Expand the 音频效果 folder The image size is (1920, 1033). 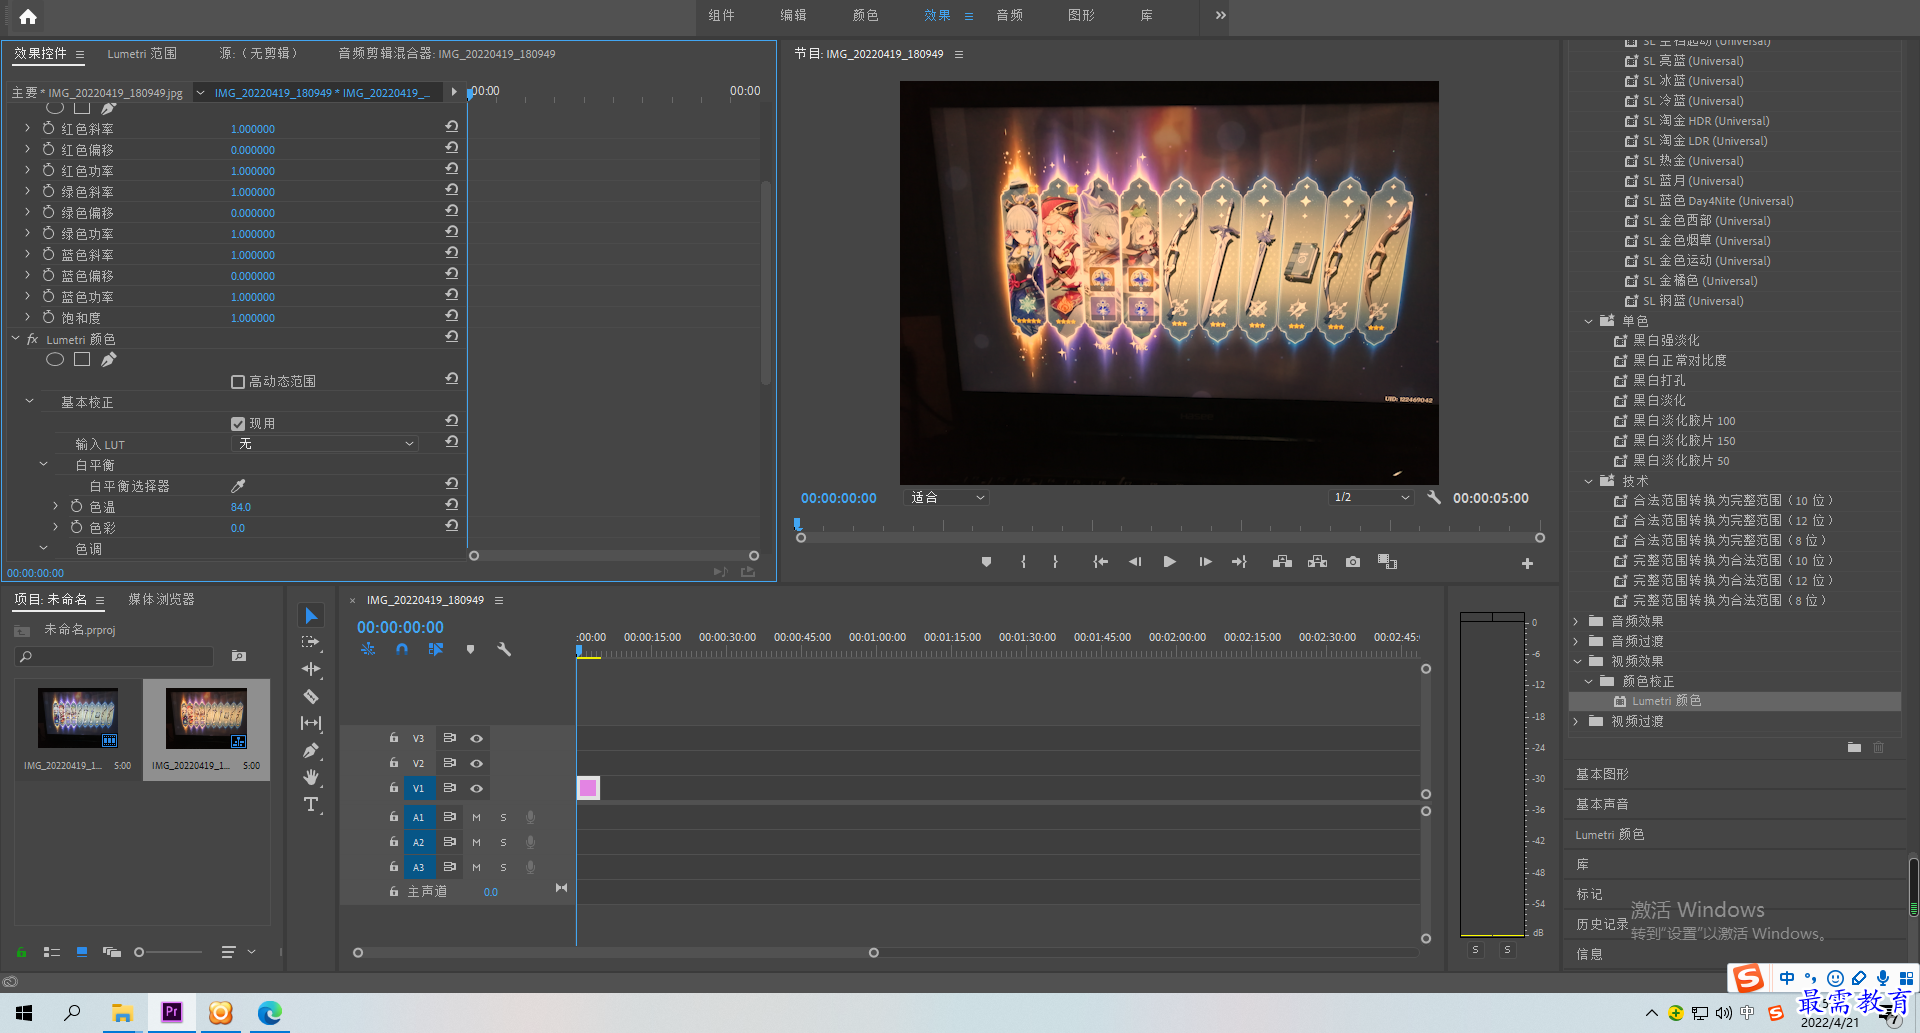pyautogui.click(x=1576, y=621)
